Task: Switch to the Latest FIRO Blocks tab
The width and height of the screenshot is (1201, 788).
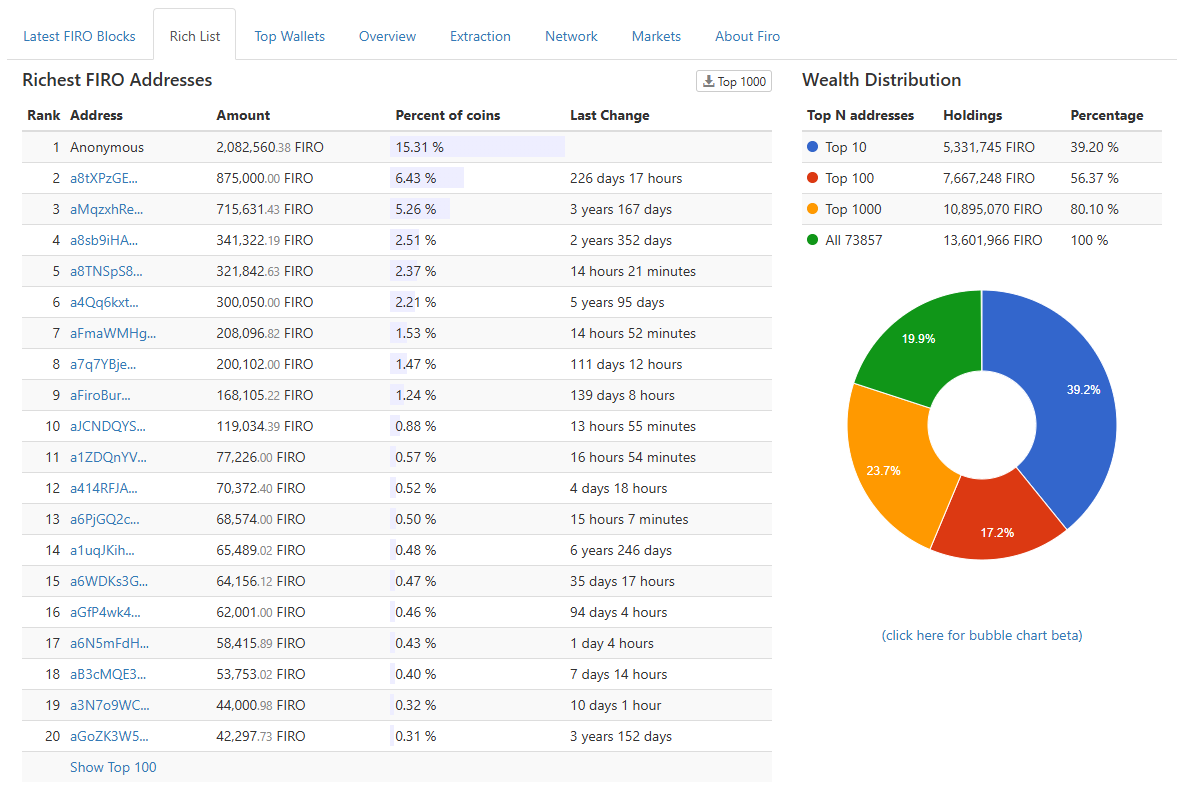Action: click(79, 36)
